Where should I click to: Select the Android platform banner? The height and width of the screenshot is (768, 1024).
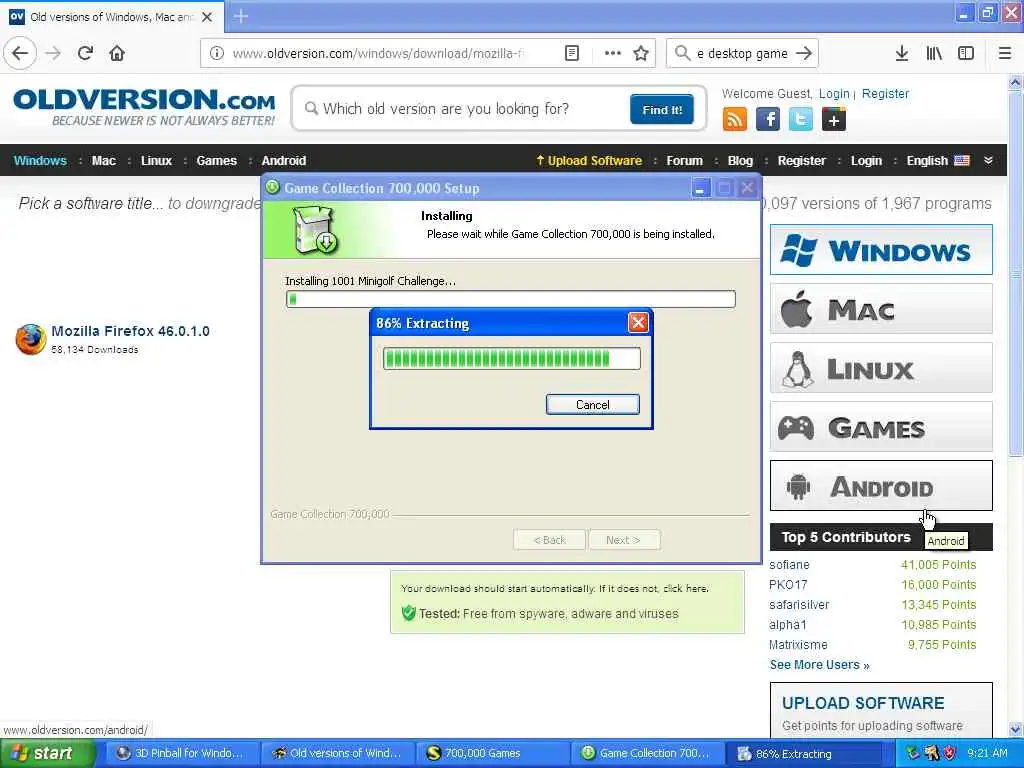coord(881,486)
